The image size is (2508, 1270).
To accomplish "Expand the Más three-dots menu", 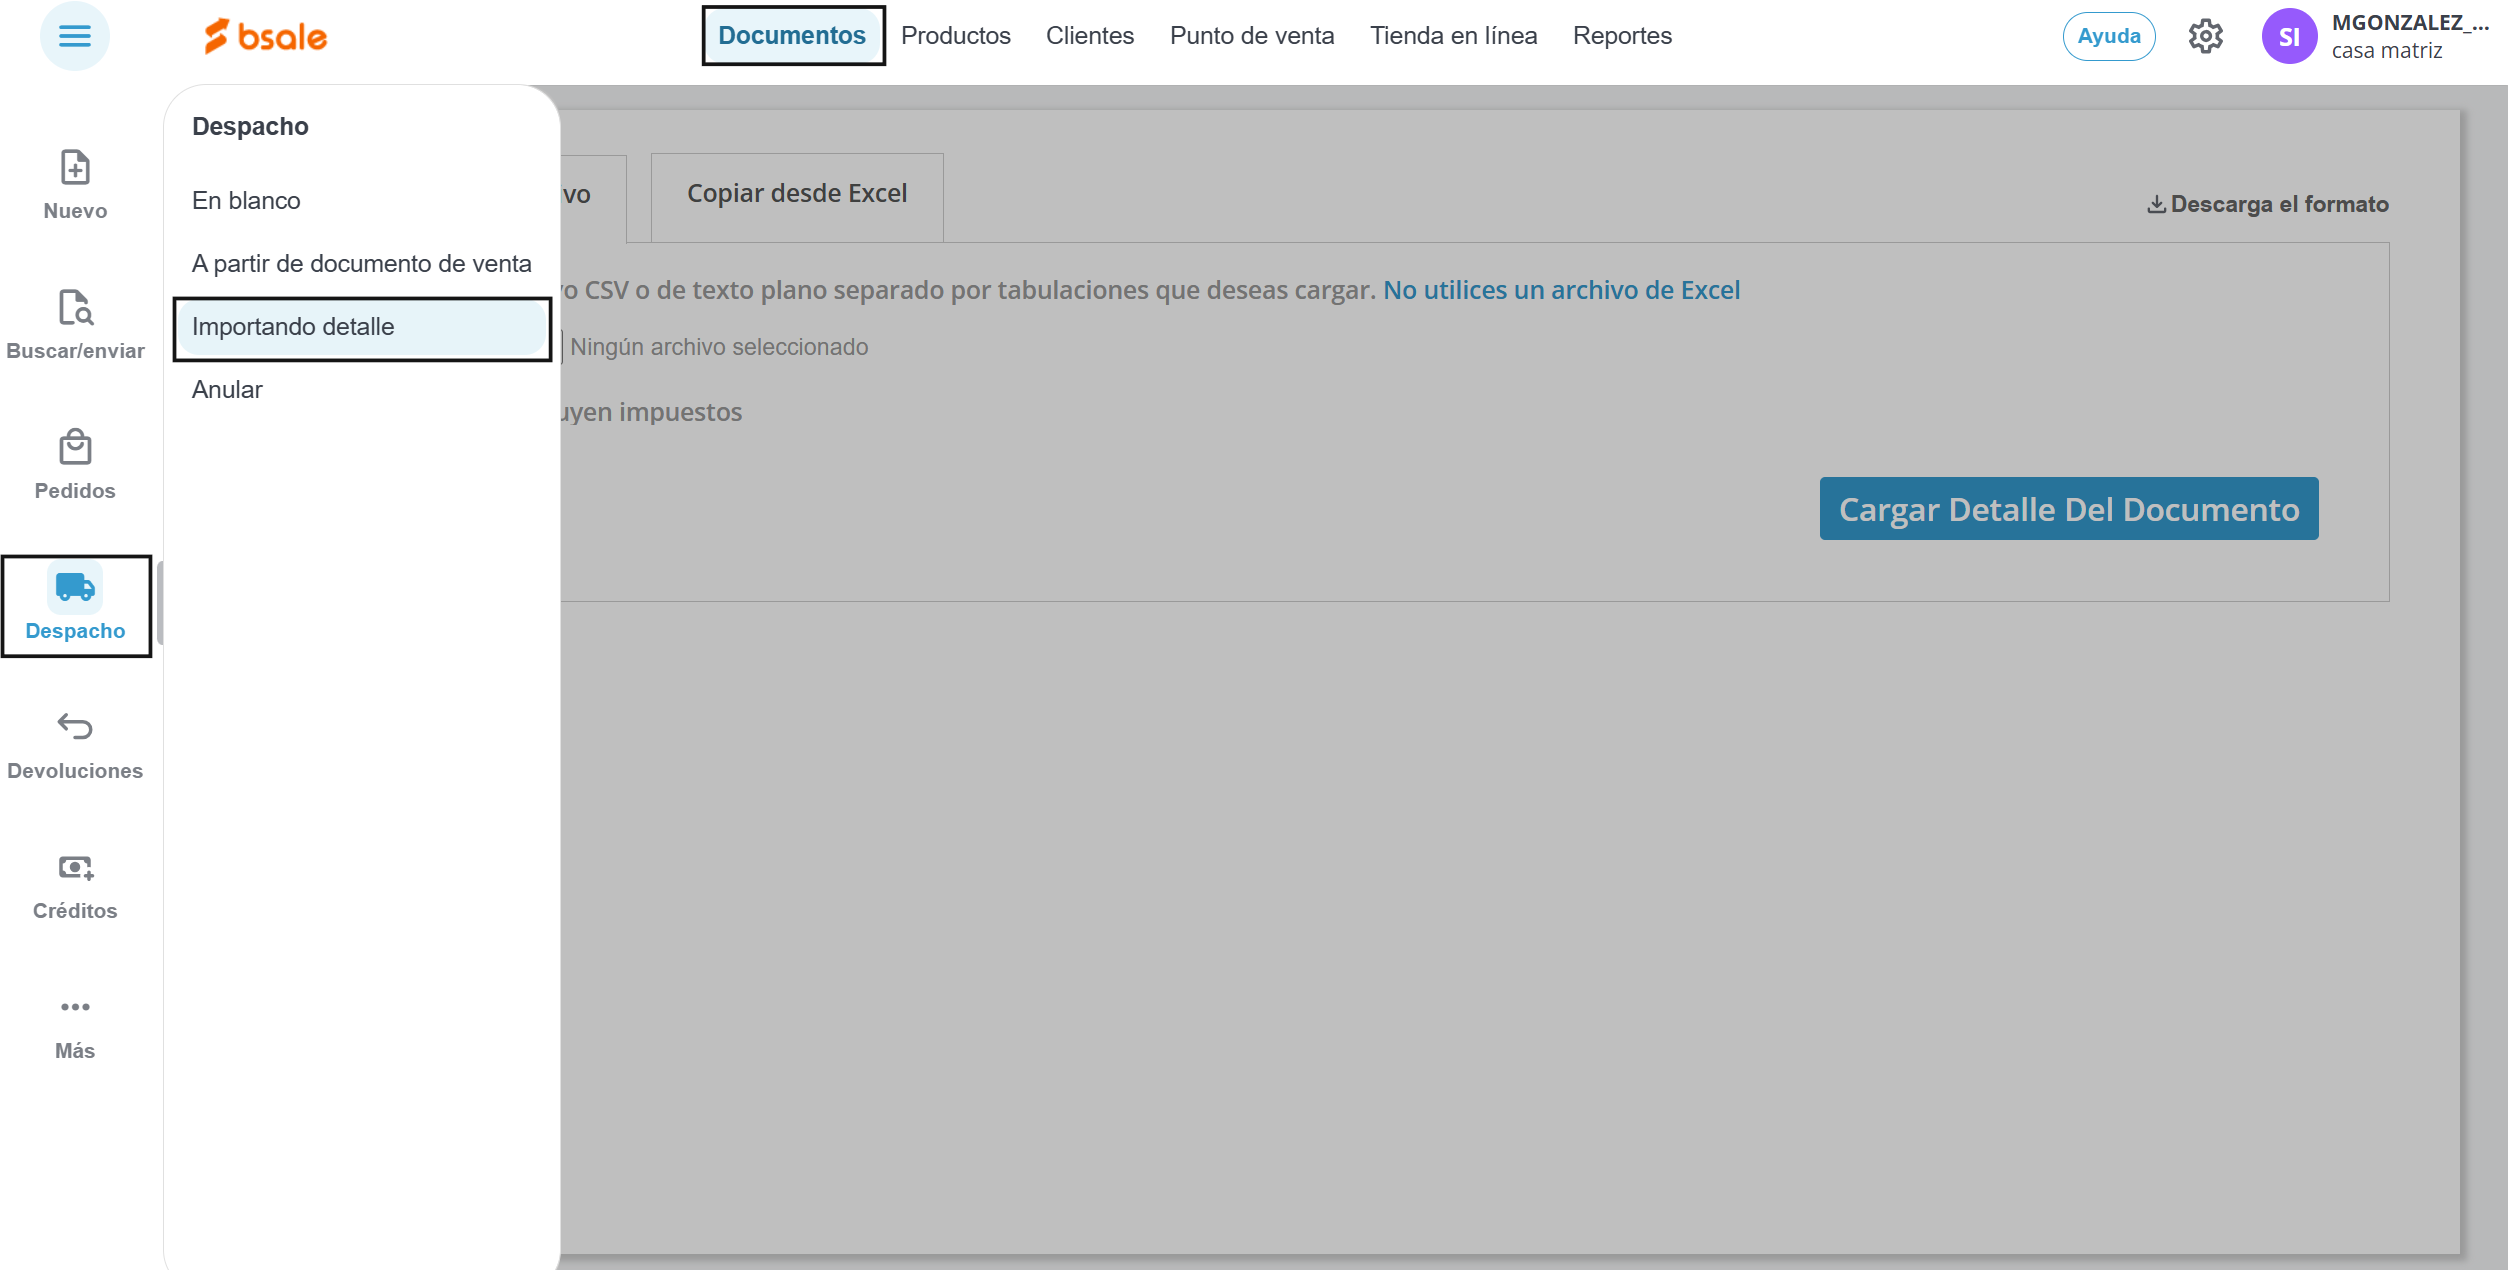I will 75,1007.
